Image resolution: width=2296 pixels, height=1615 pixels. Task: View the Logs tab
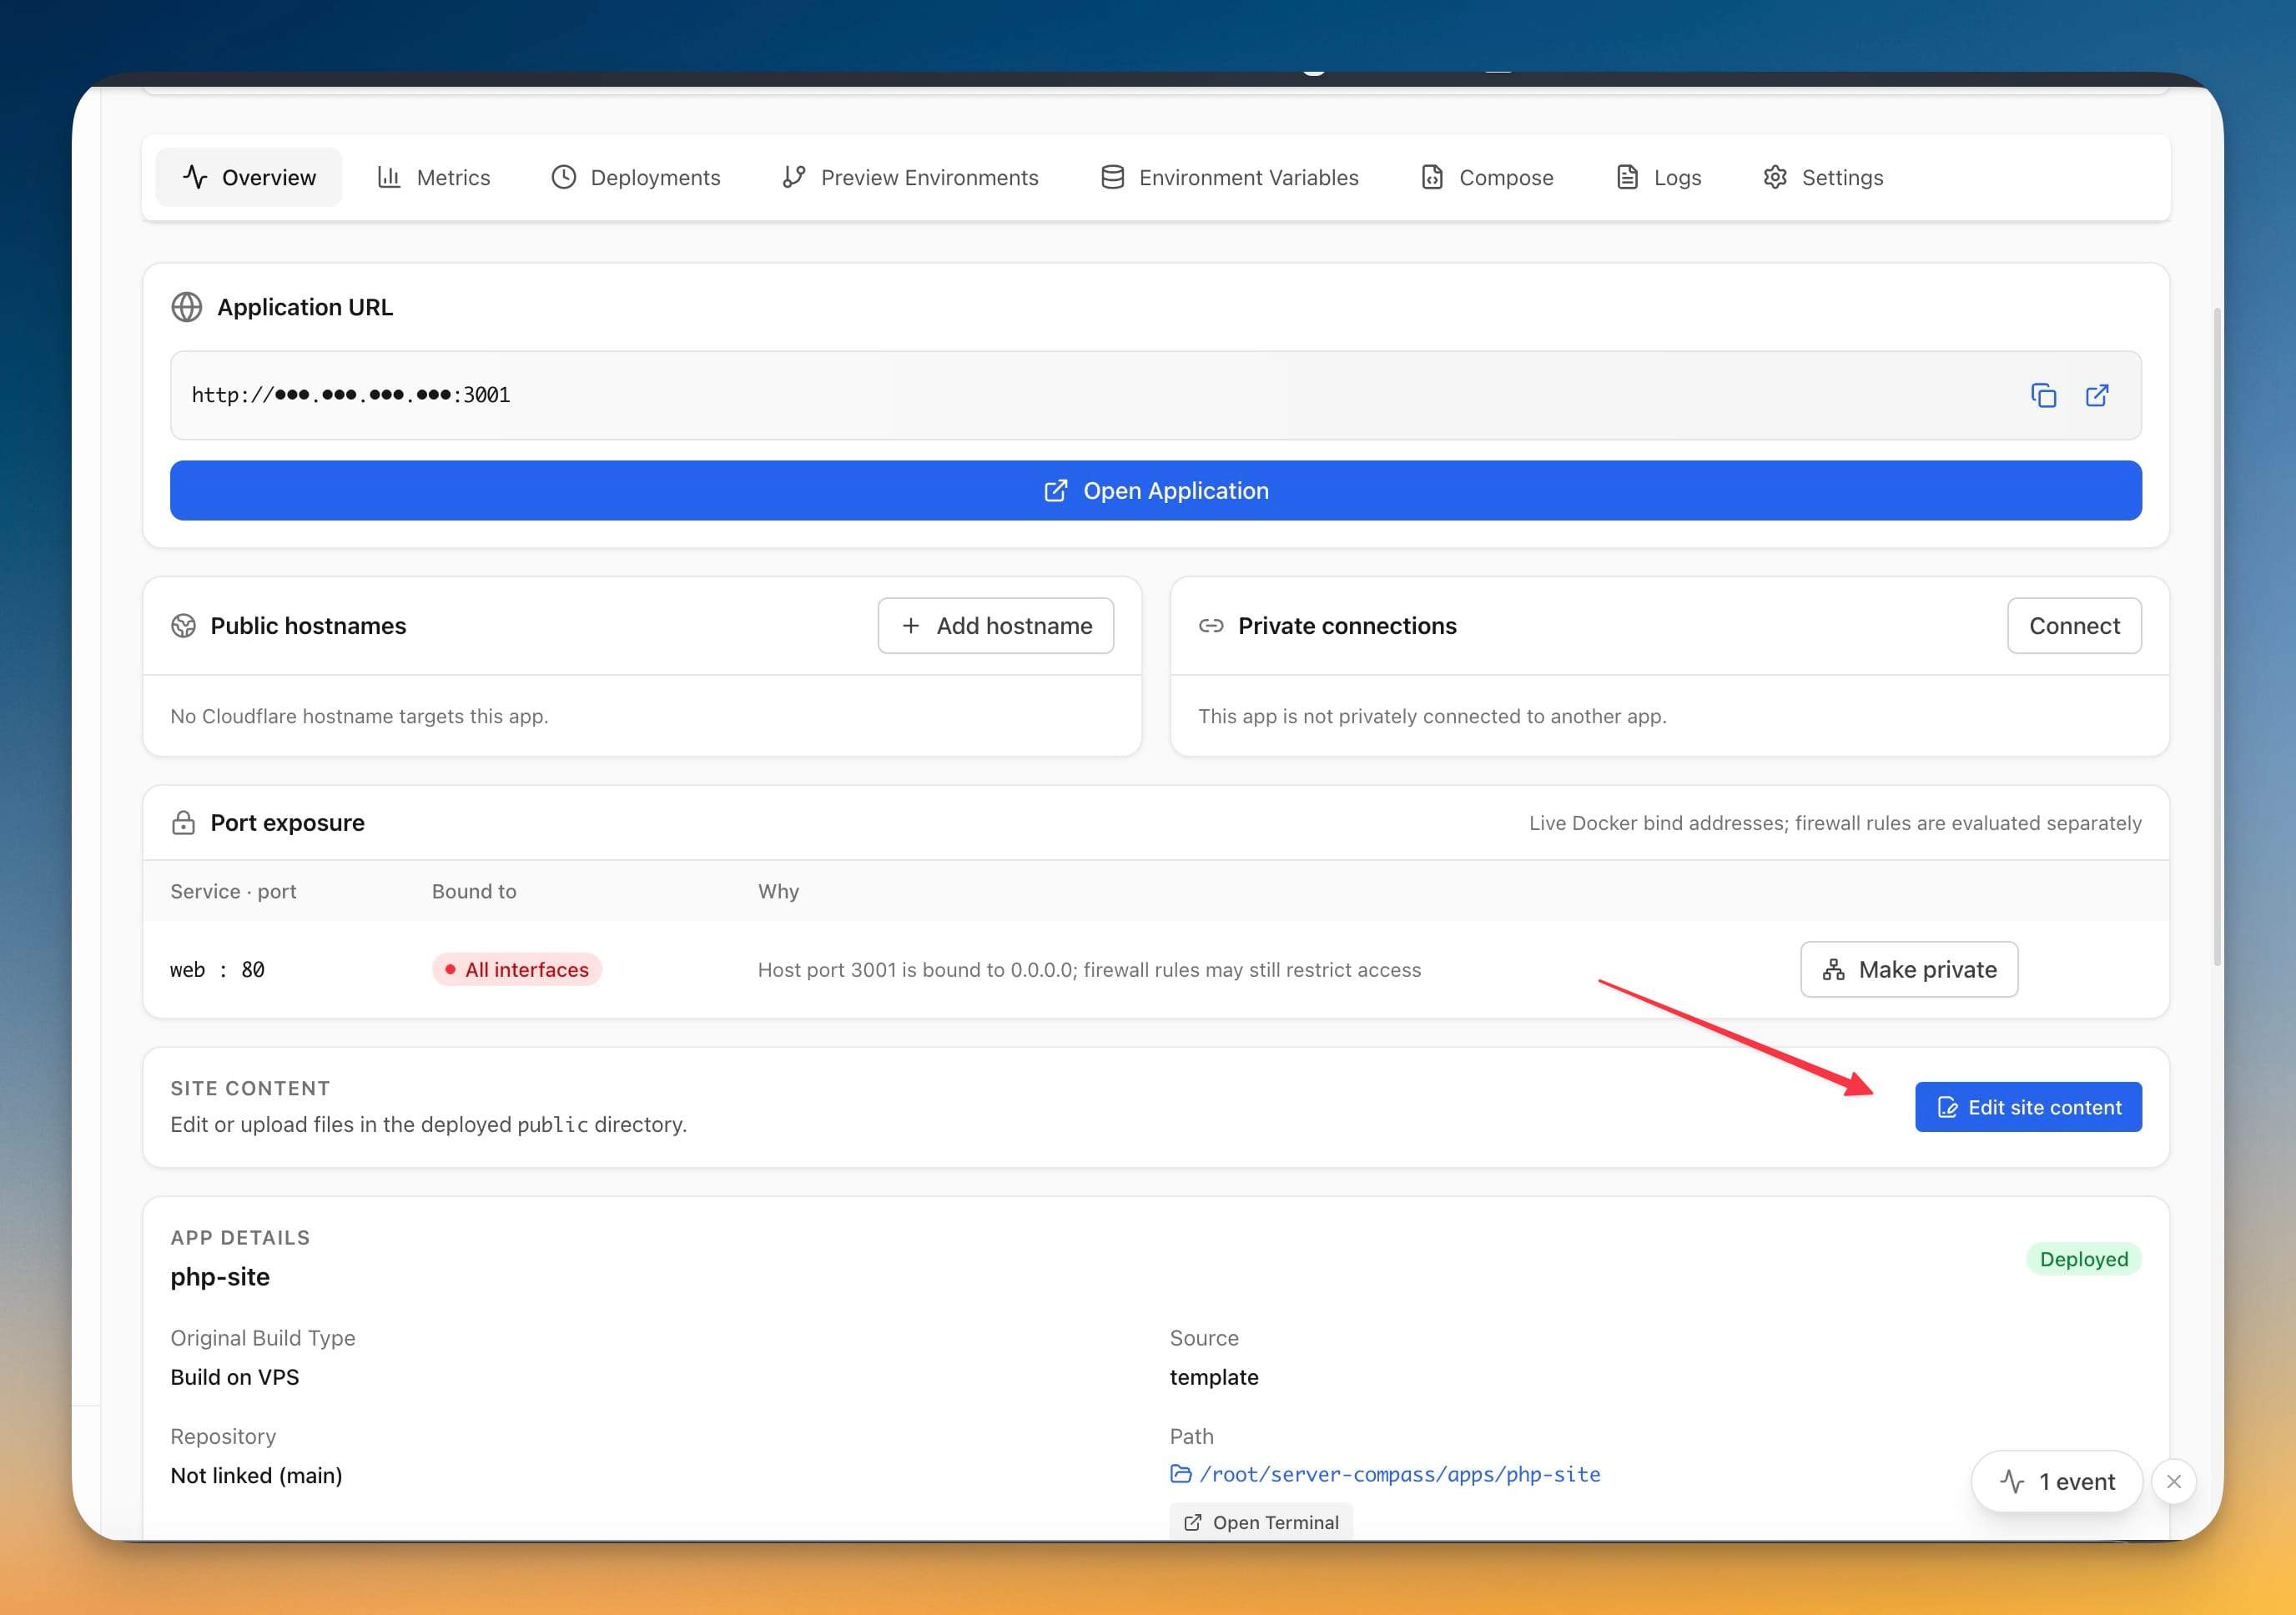(1659, 178)
